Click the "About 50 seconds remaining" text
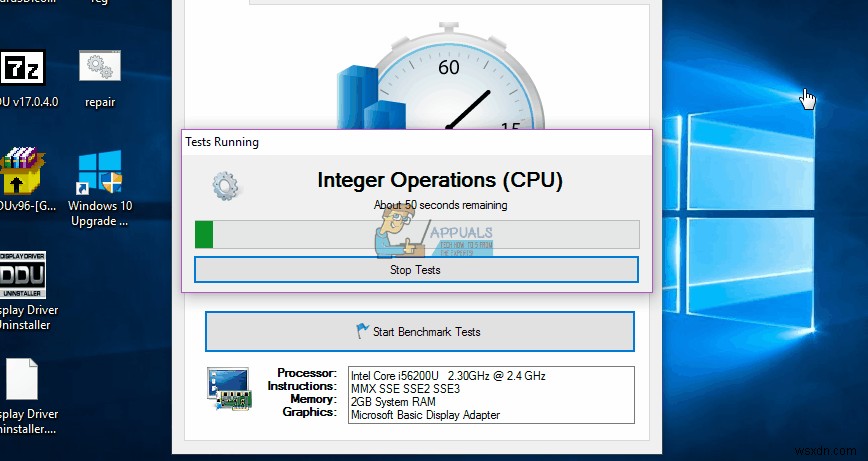Screen dimensions: 868x461 click(440, 205)
